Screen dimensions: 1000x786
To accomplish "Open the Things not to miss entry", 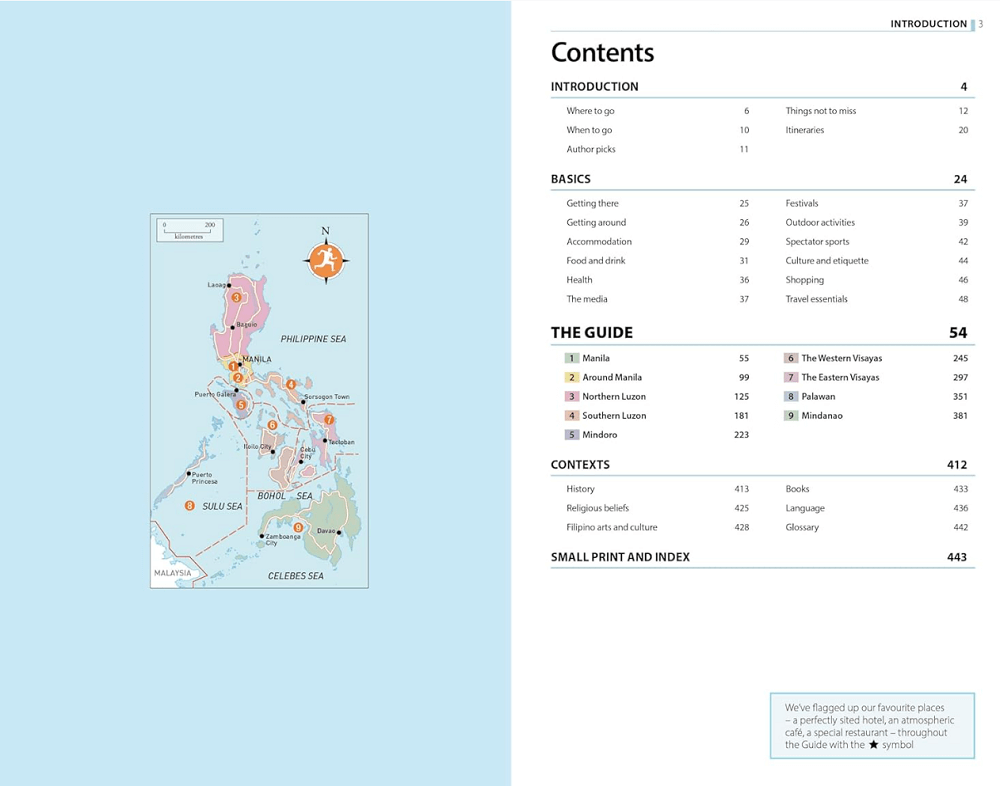I will click(820, 111).
